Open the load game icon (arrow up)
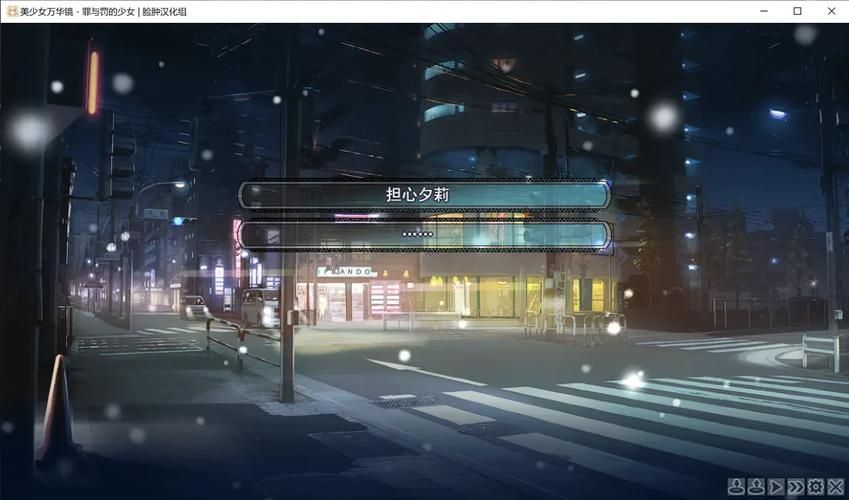 pos(756,486)
